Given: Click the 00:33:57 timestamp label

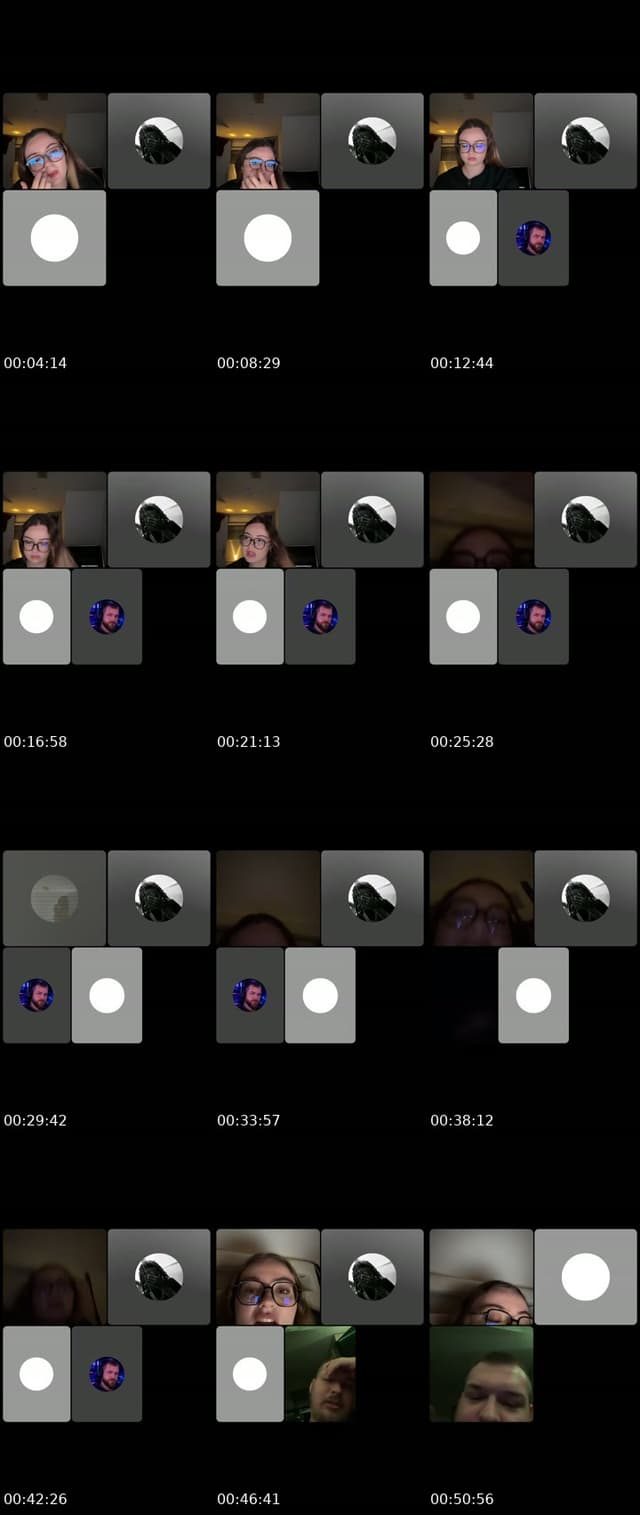Looking at the screenshot, I should pos(248,1120).
